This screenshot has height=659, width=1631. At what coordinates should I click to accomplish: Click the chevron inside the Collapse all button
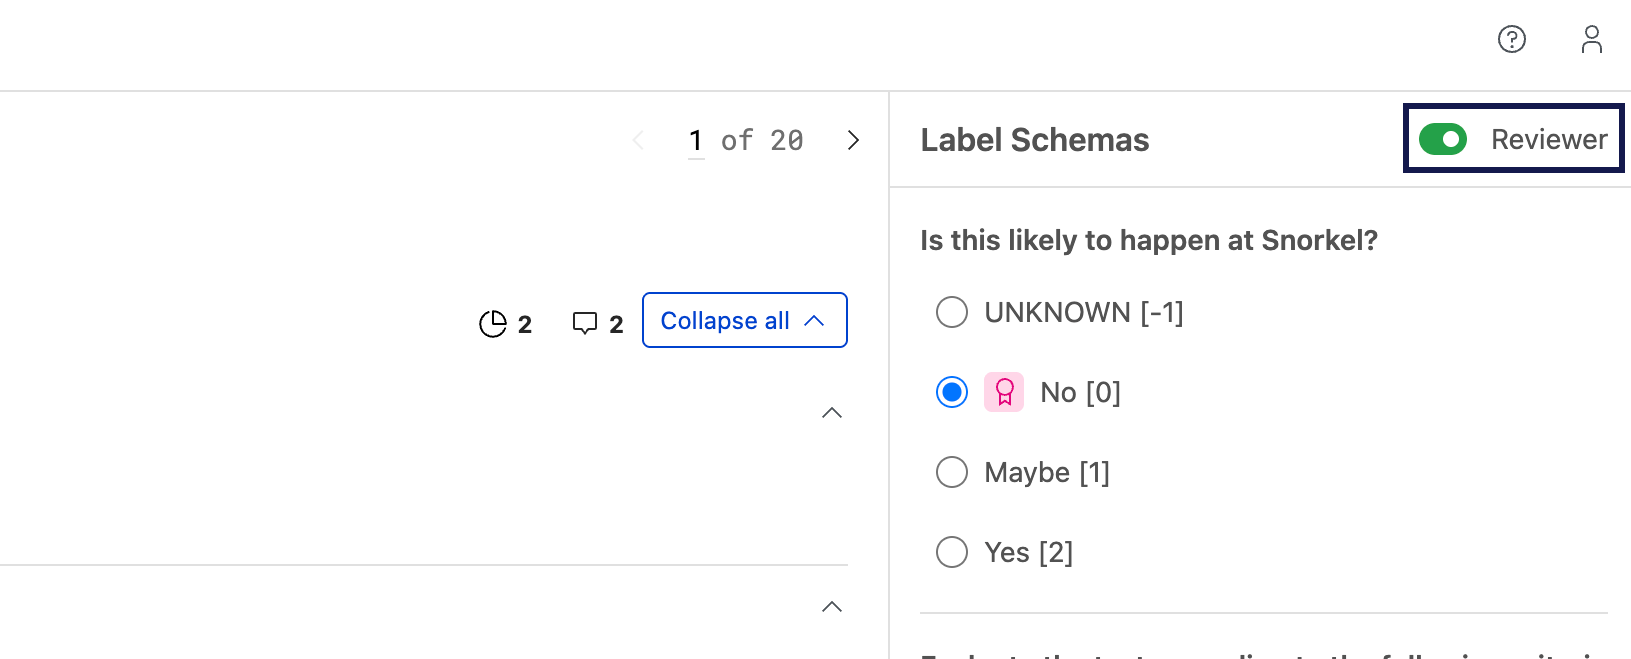[x=814, y=320]
